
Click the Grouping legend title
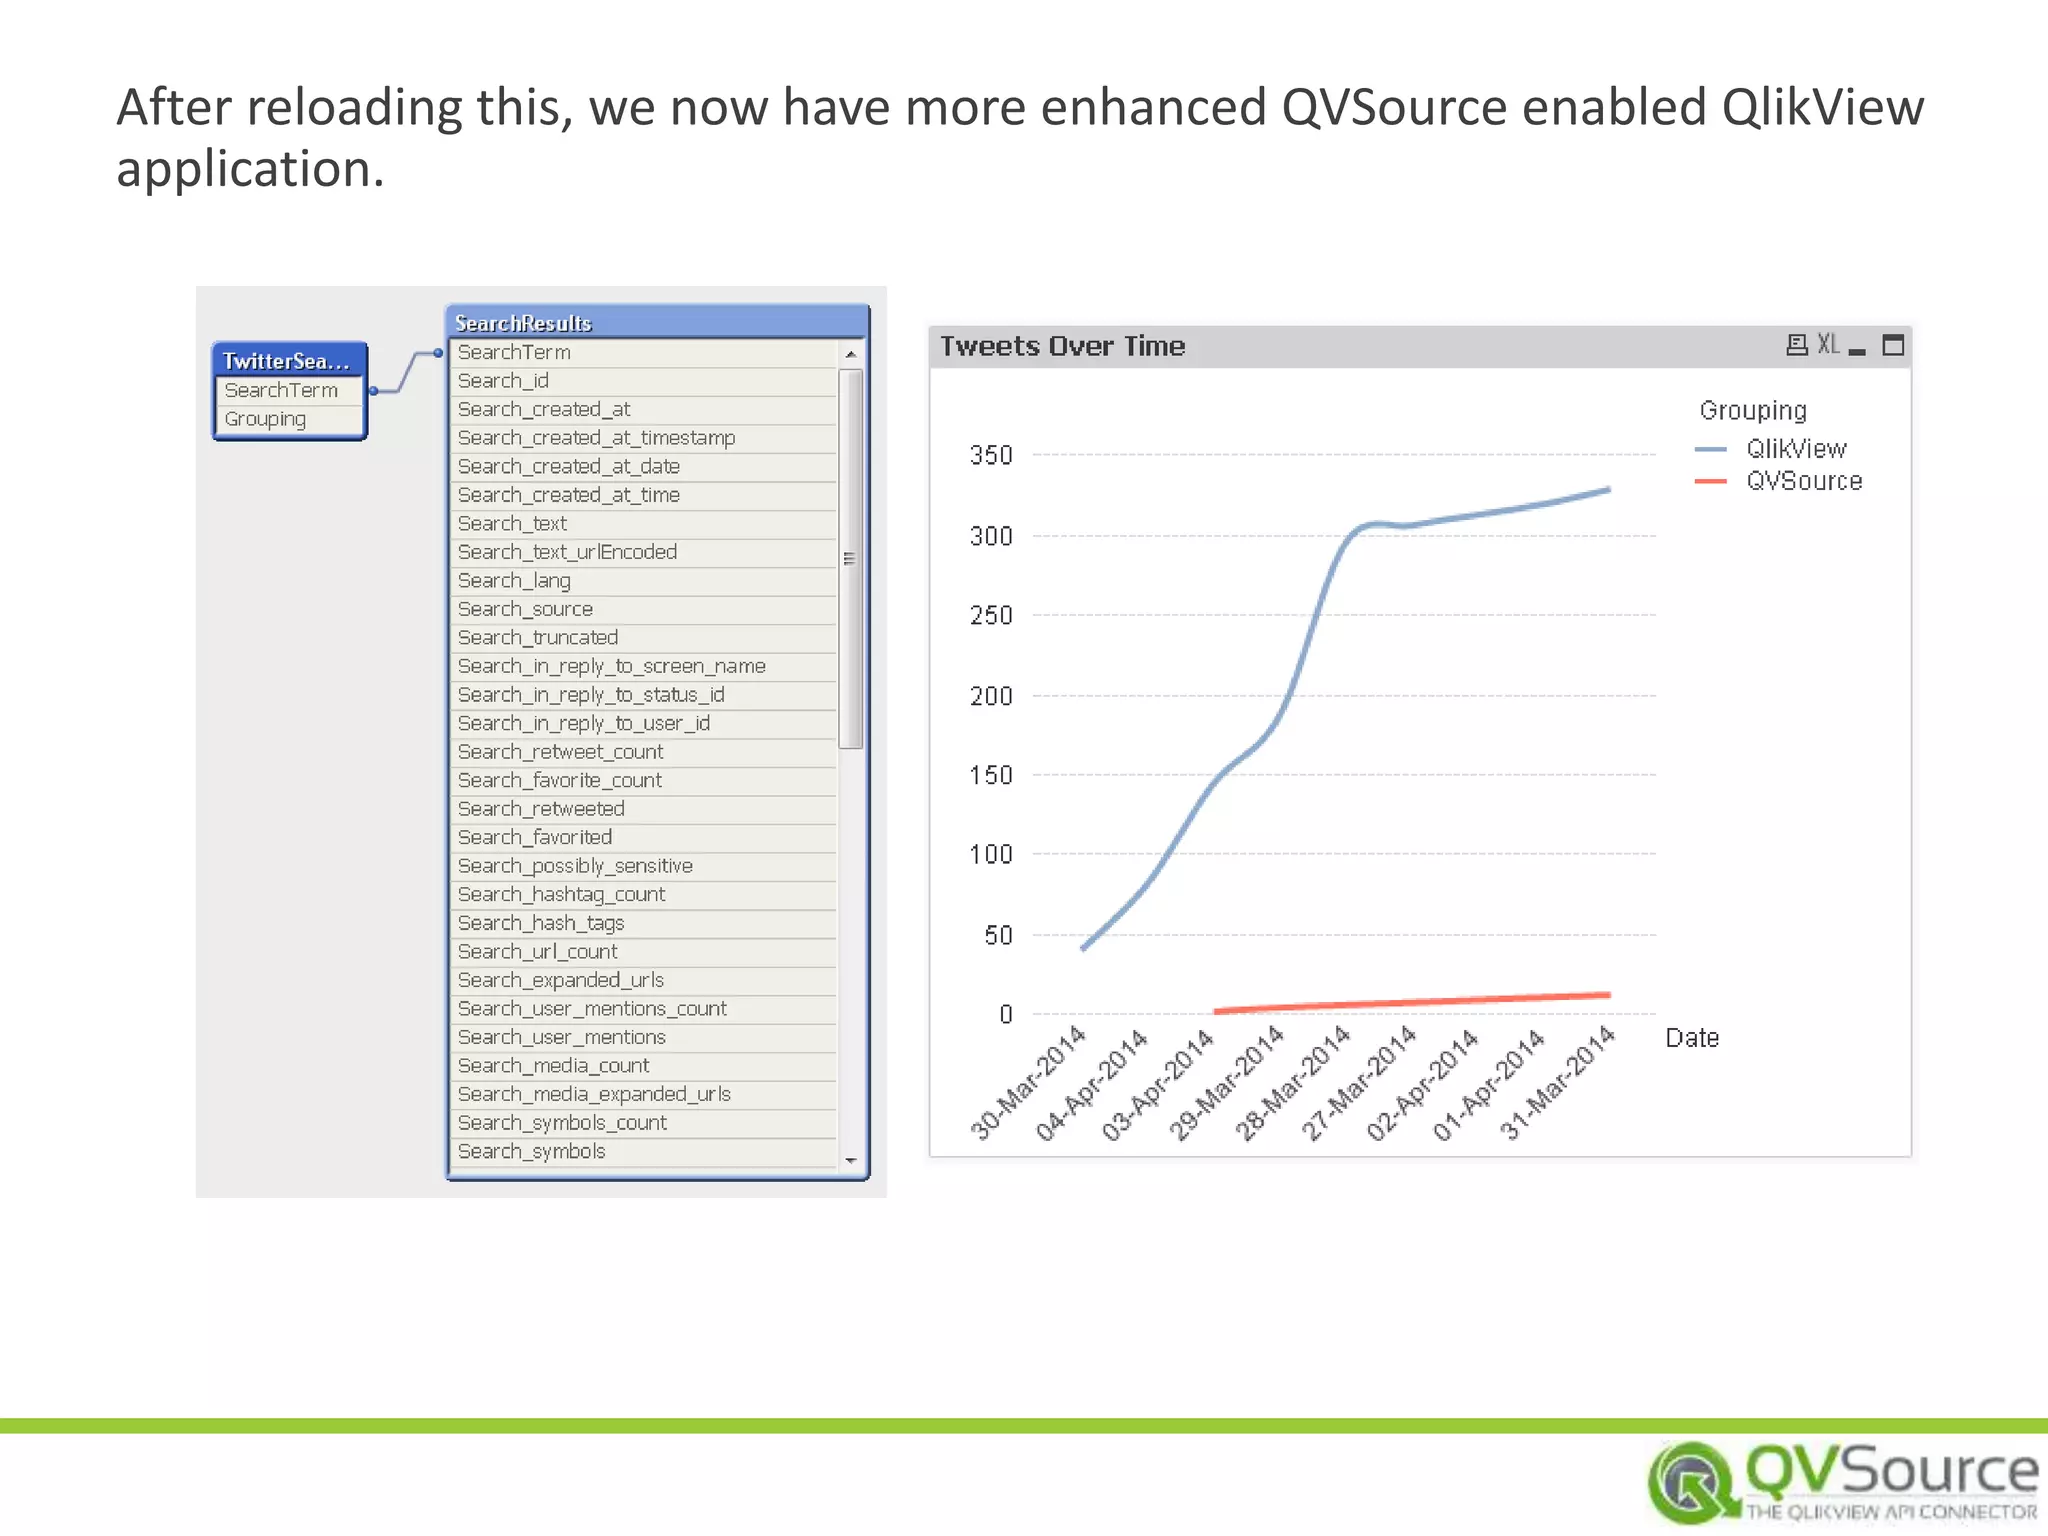pos(1753,410)
